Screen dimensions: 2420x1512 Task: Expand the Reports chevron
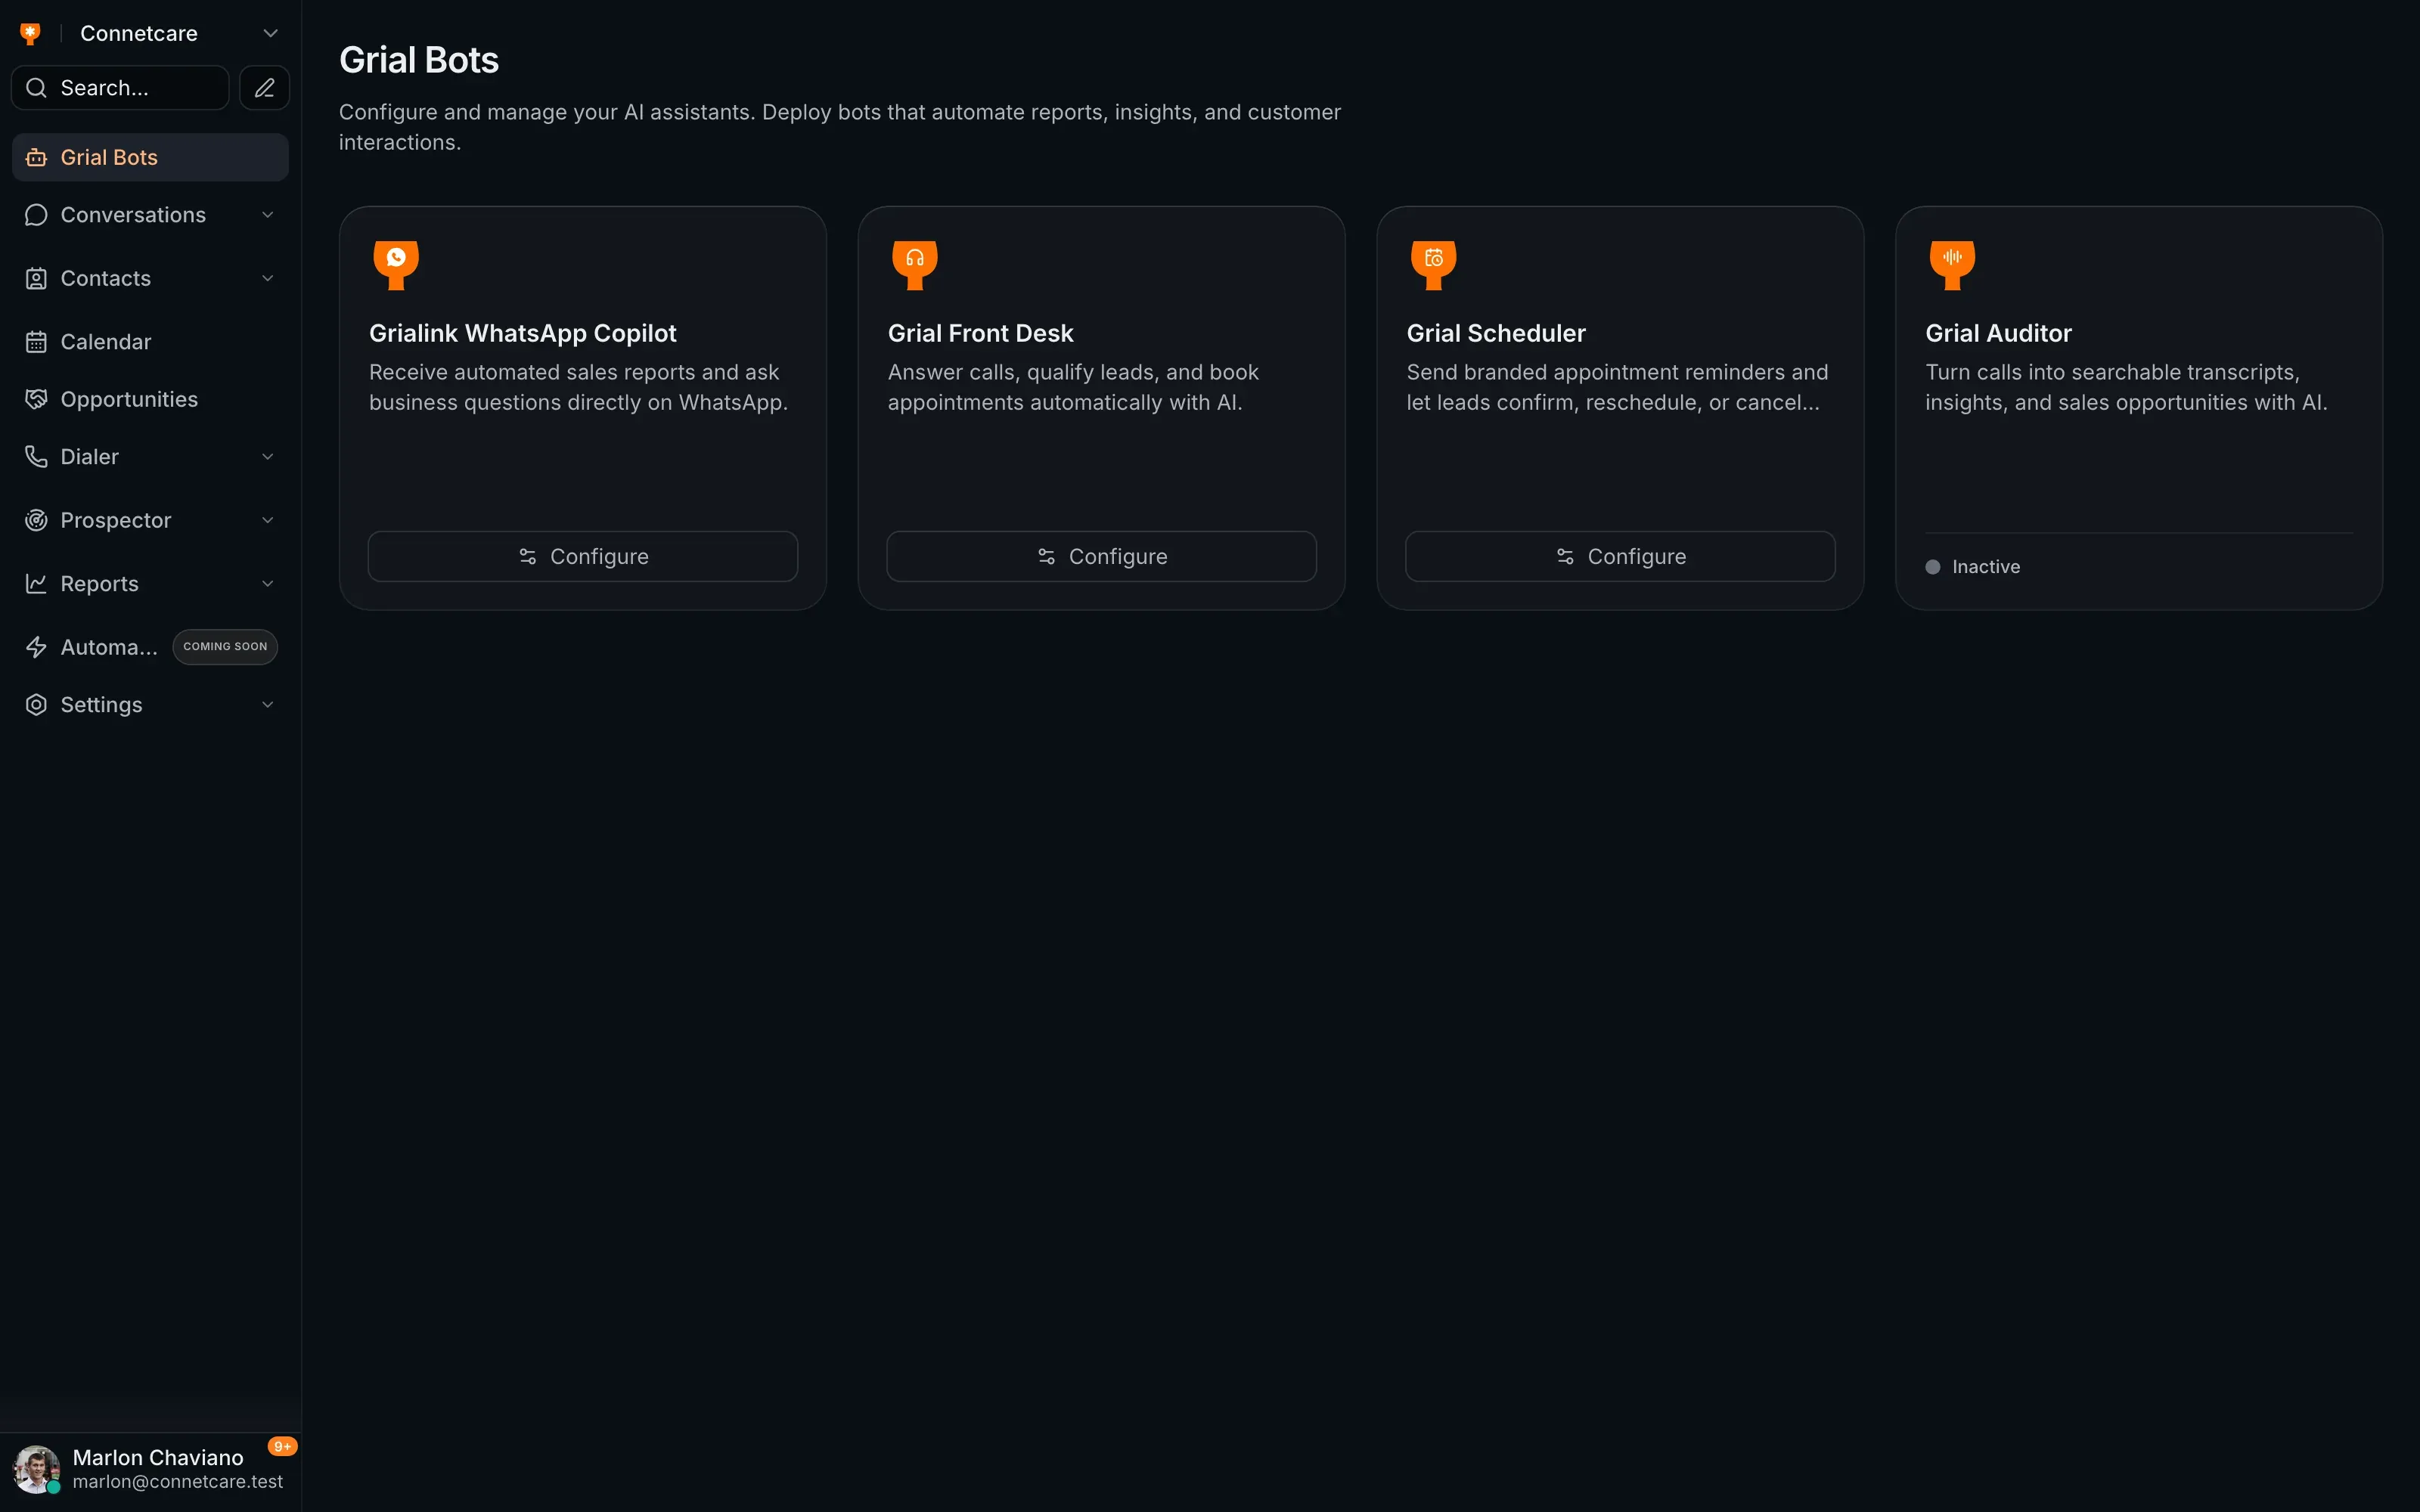click(268, 584)
